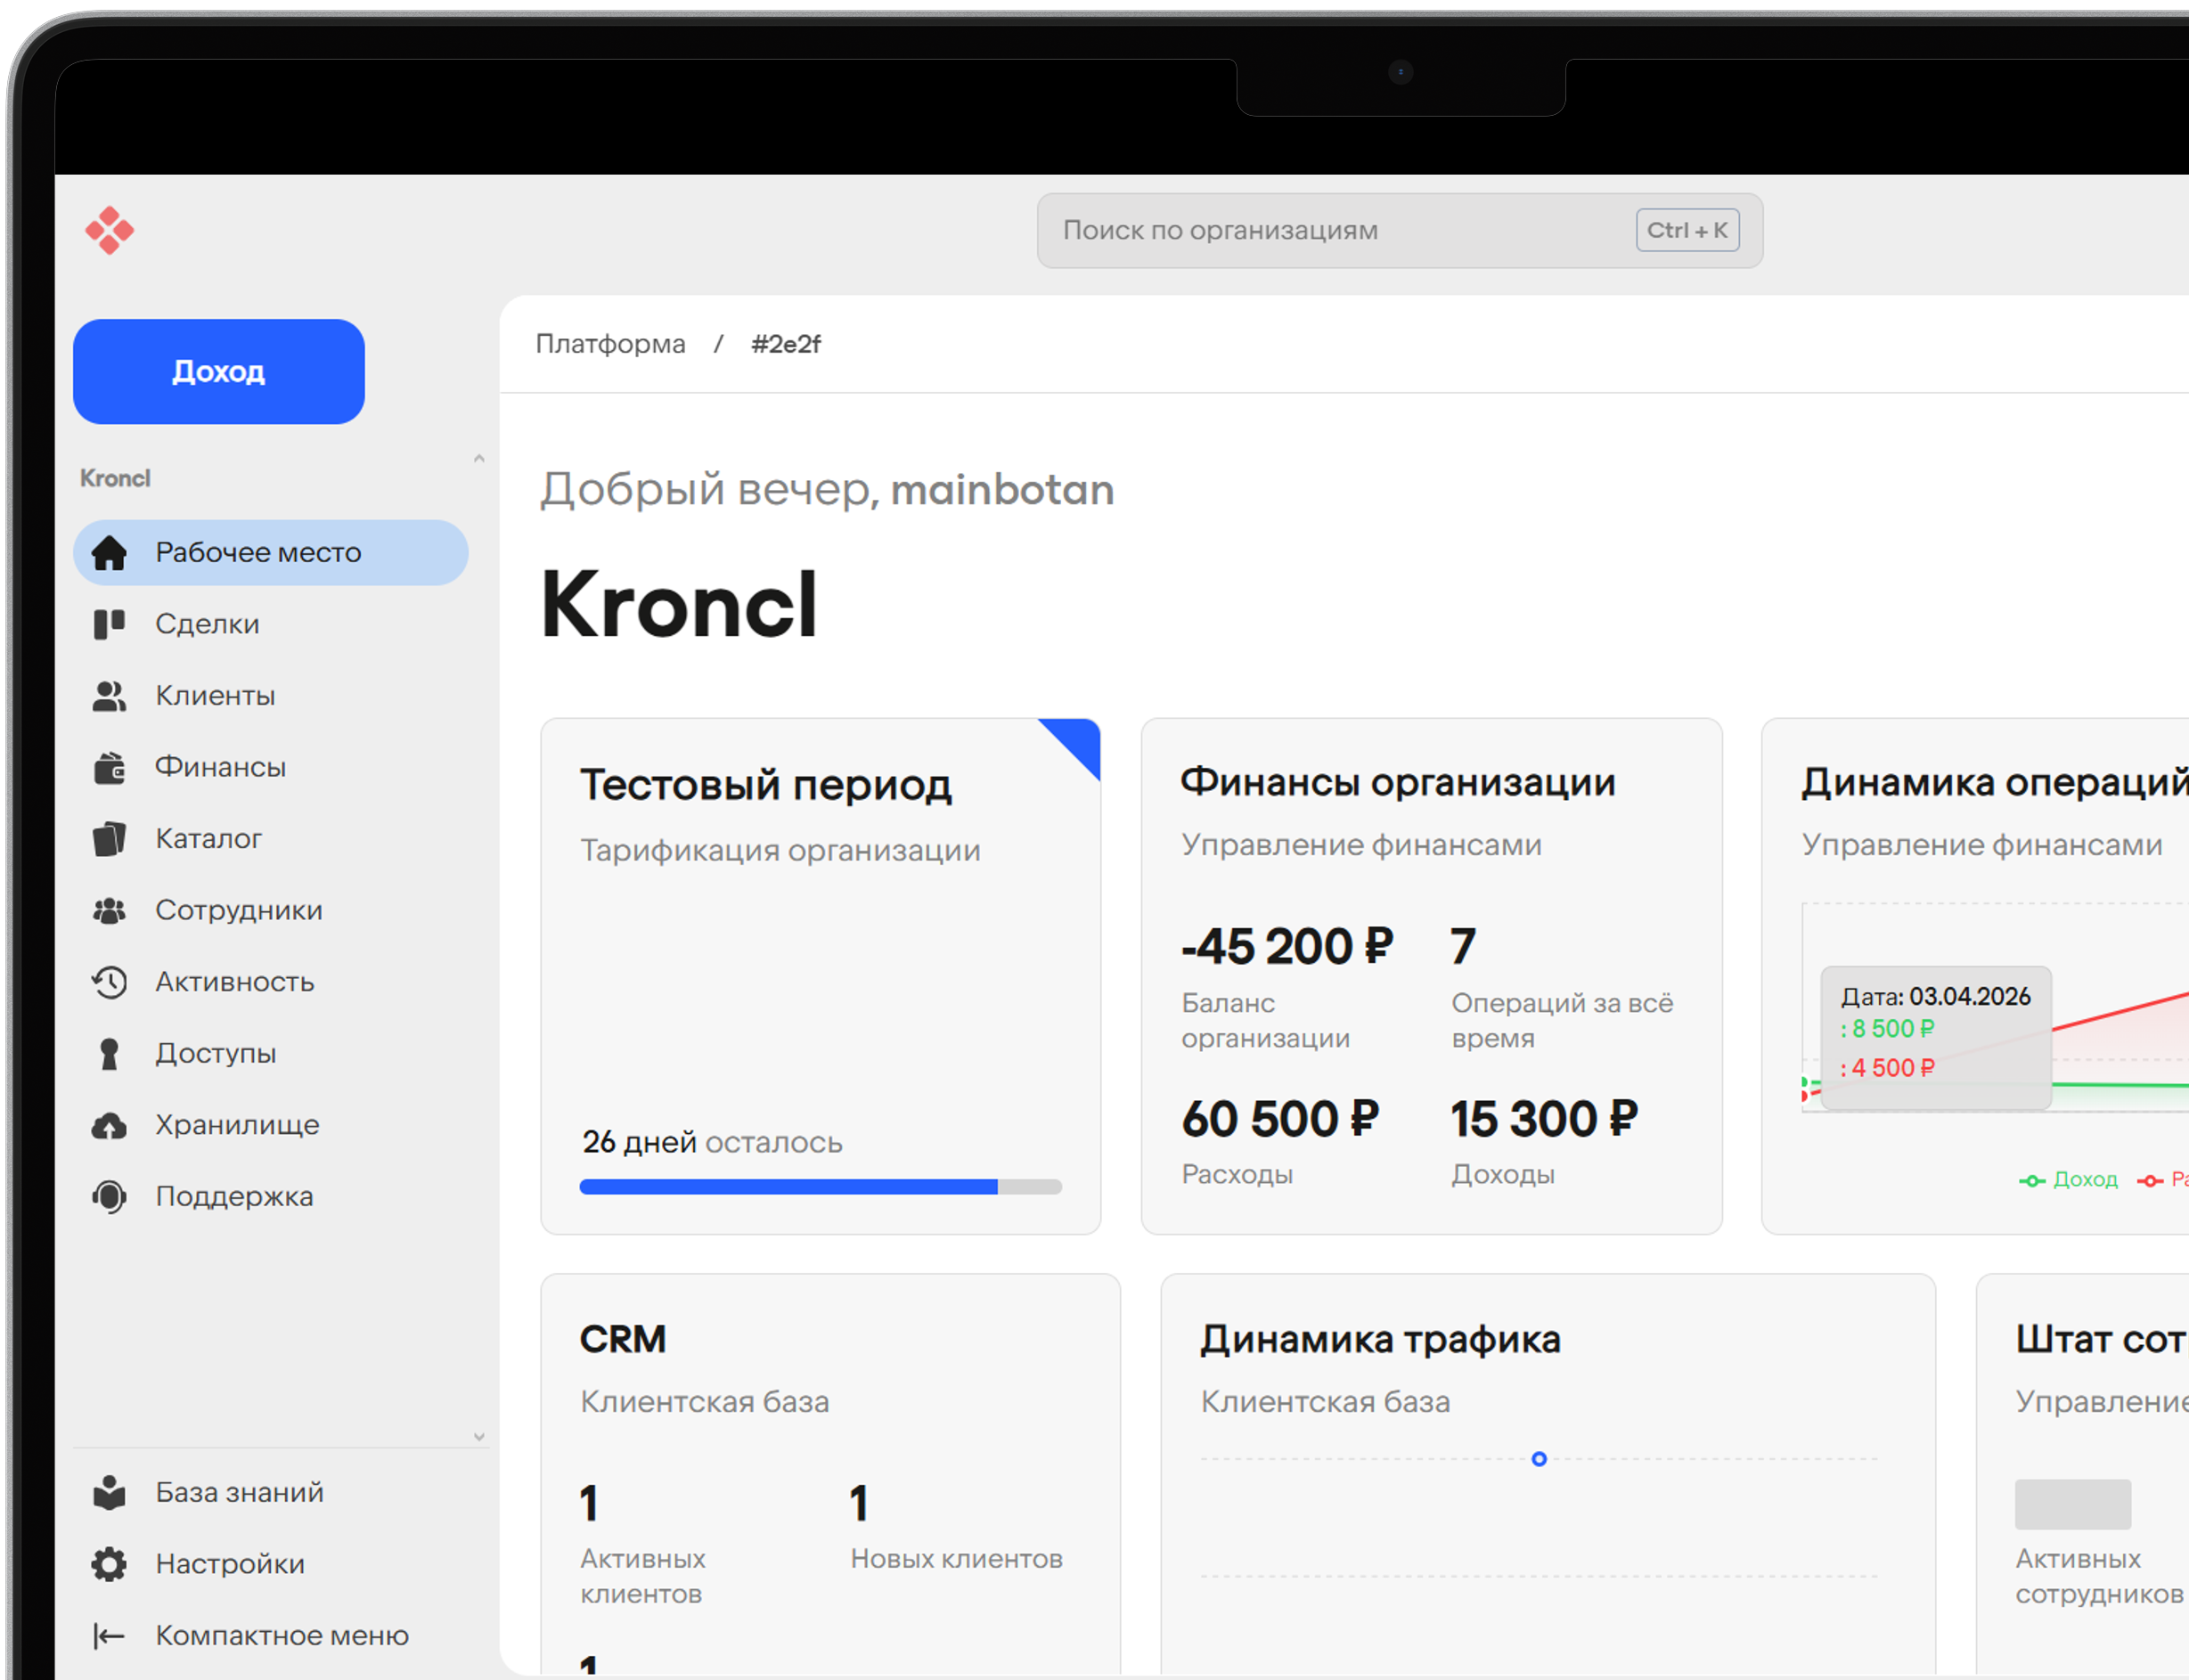Click the Клиенты people icon

pos(109,696)
